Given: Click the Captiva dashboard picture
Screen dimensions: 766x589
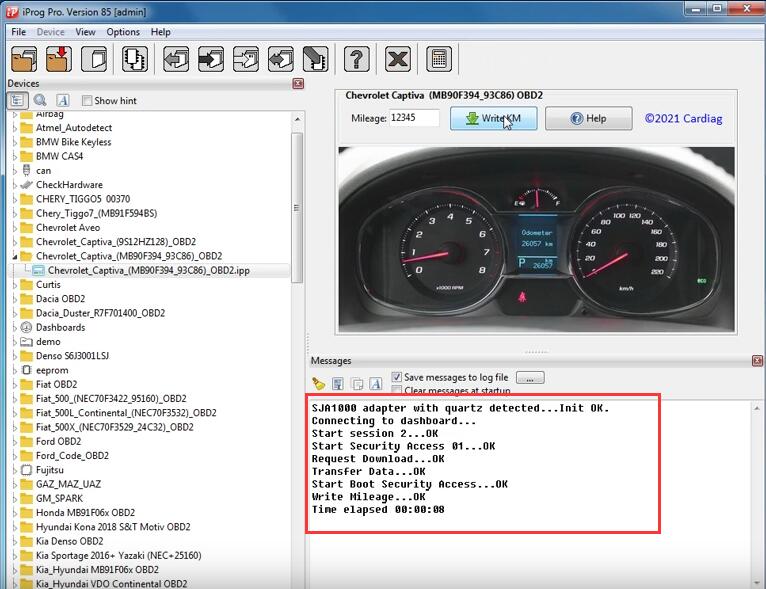Looking at the screenshot, I should coord(536,239).
